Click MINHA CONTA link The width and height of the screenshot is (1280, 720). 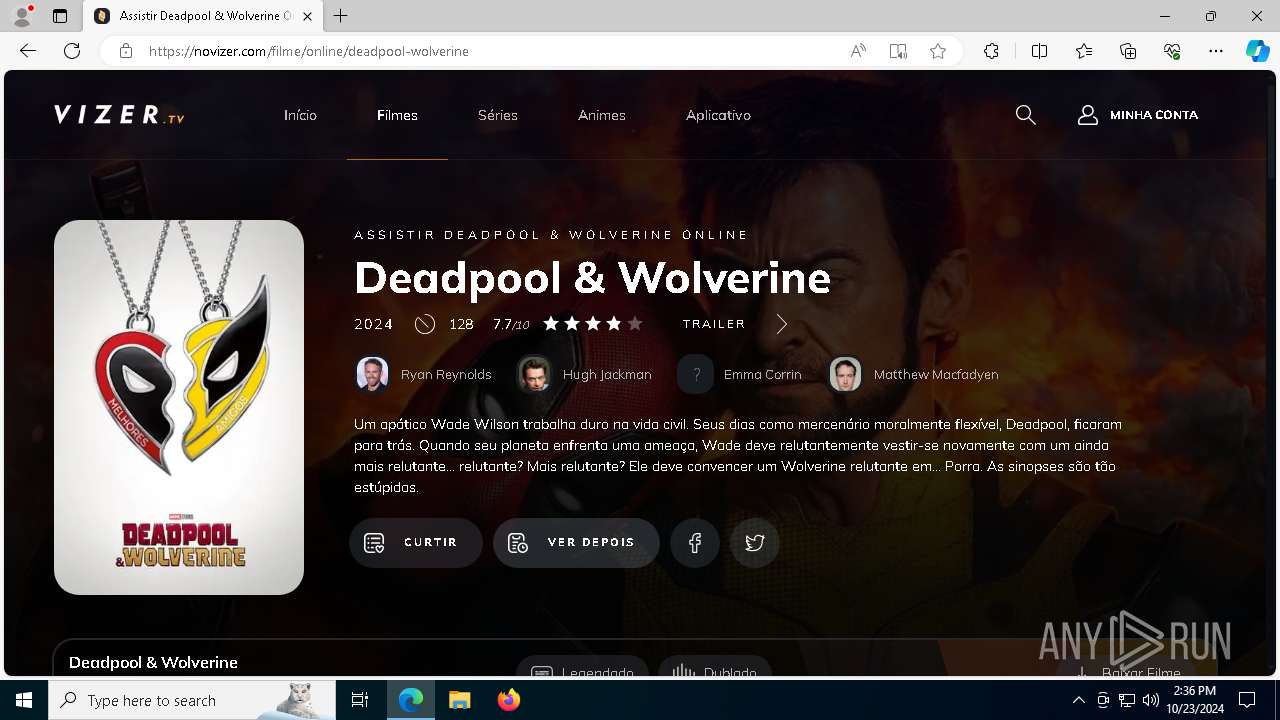(x=1154, y=115)
